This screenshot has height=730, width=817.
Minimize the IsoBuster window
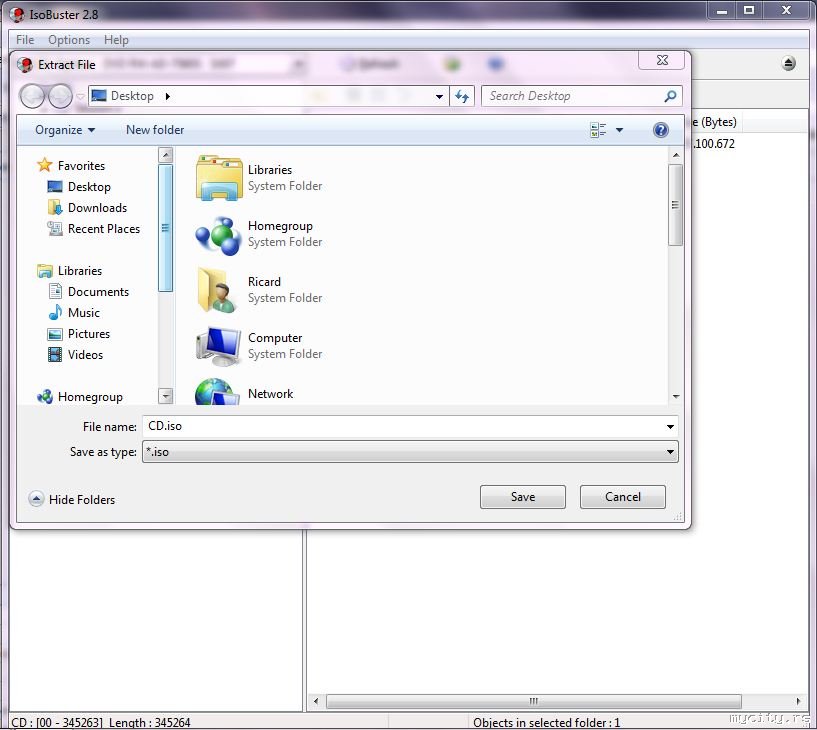click(722, 10)
